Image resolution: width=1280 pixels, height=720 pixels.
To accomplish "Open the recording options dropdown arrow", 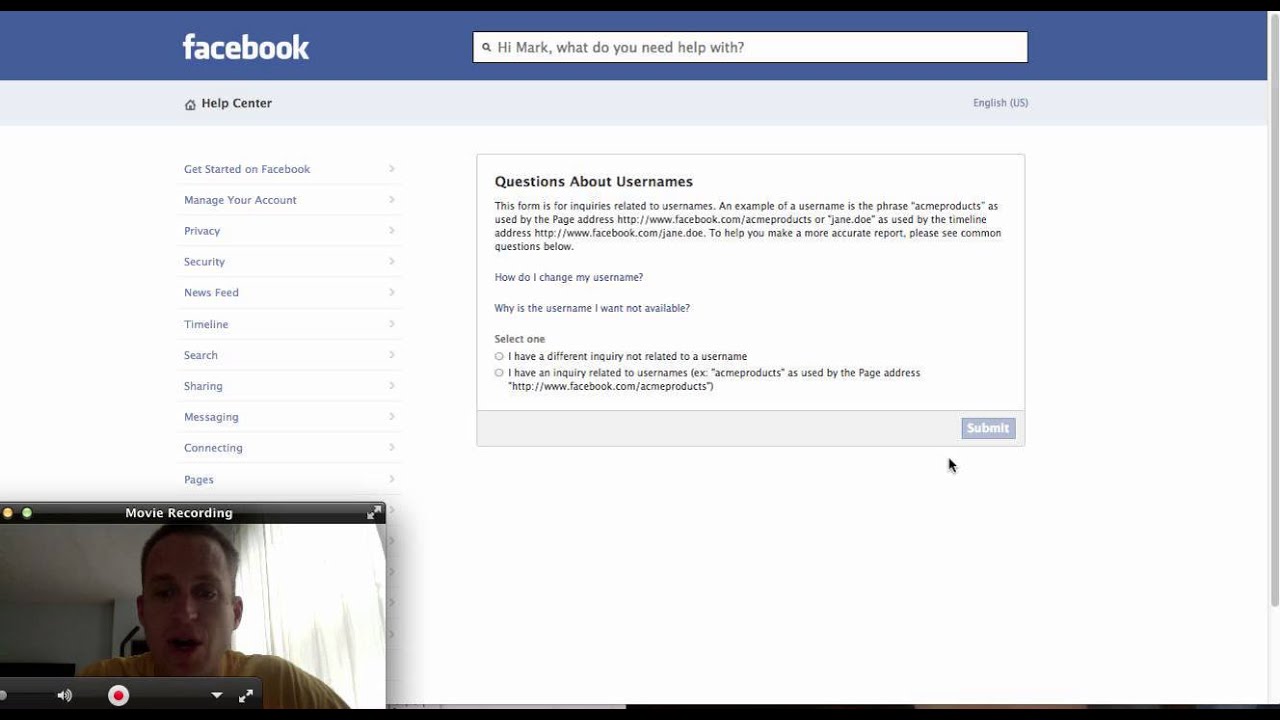I will coord(217,695).
